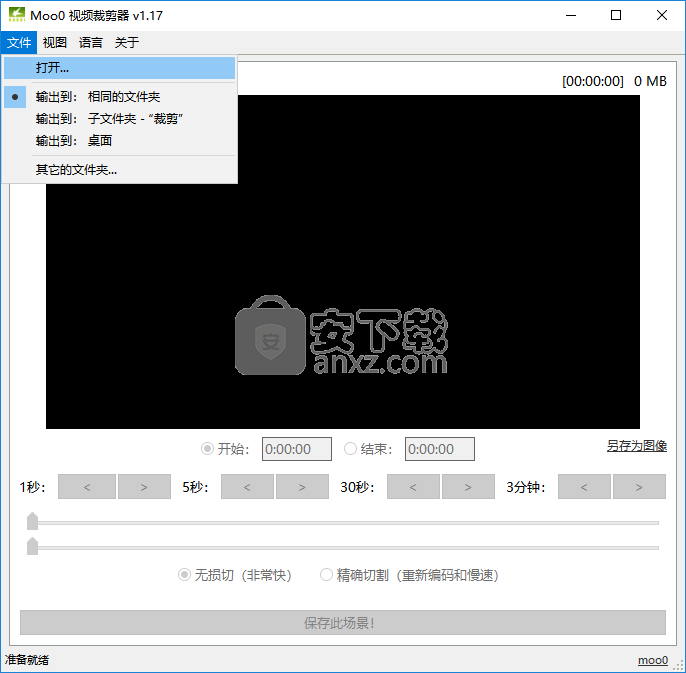Step forward 3分钟 with the > button

pyautogui.click(x=639, y=487)
